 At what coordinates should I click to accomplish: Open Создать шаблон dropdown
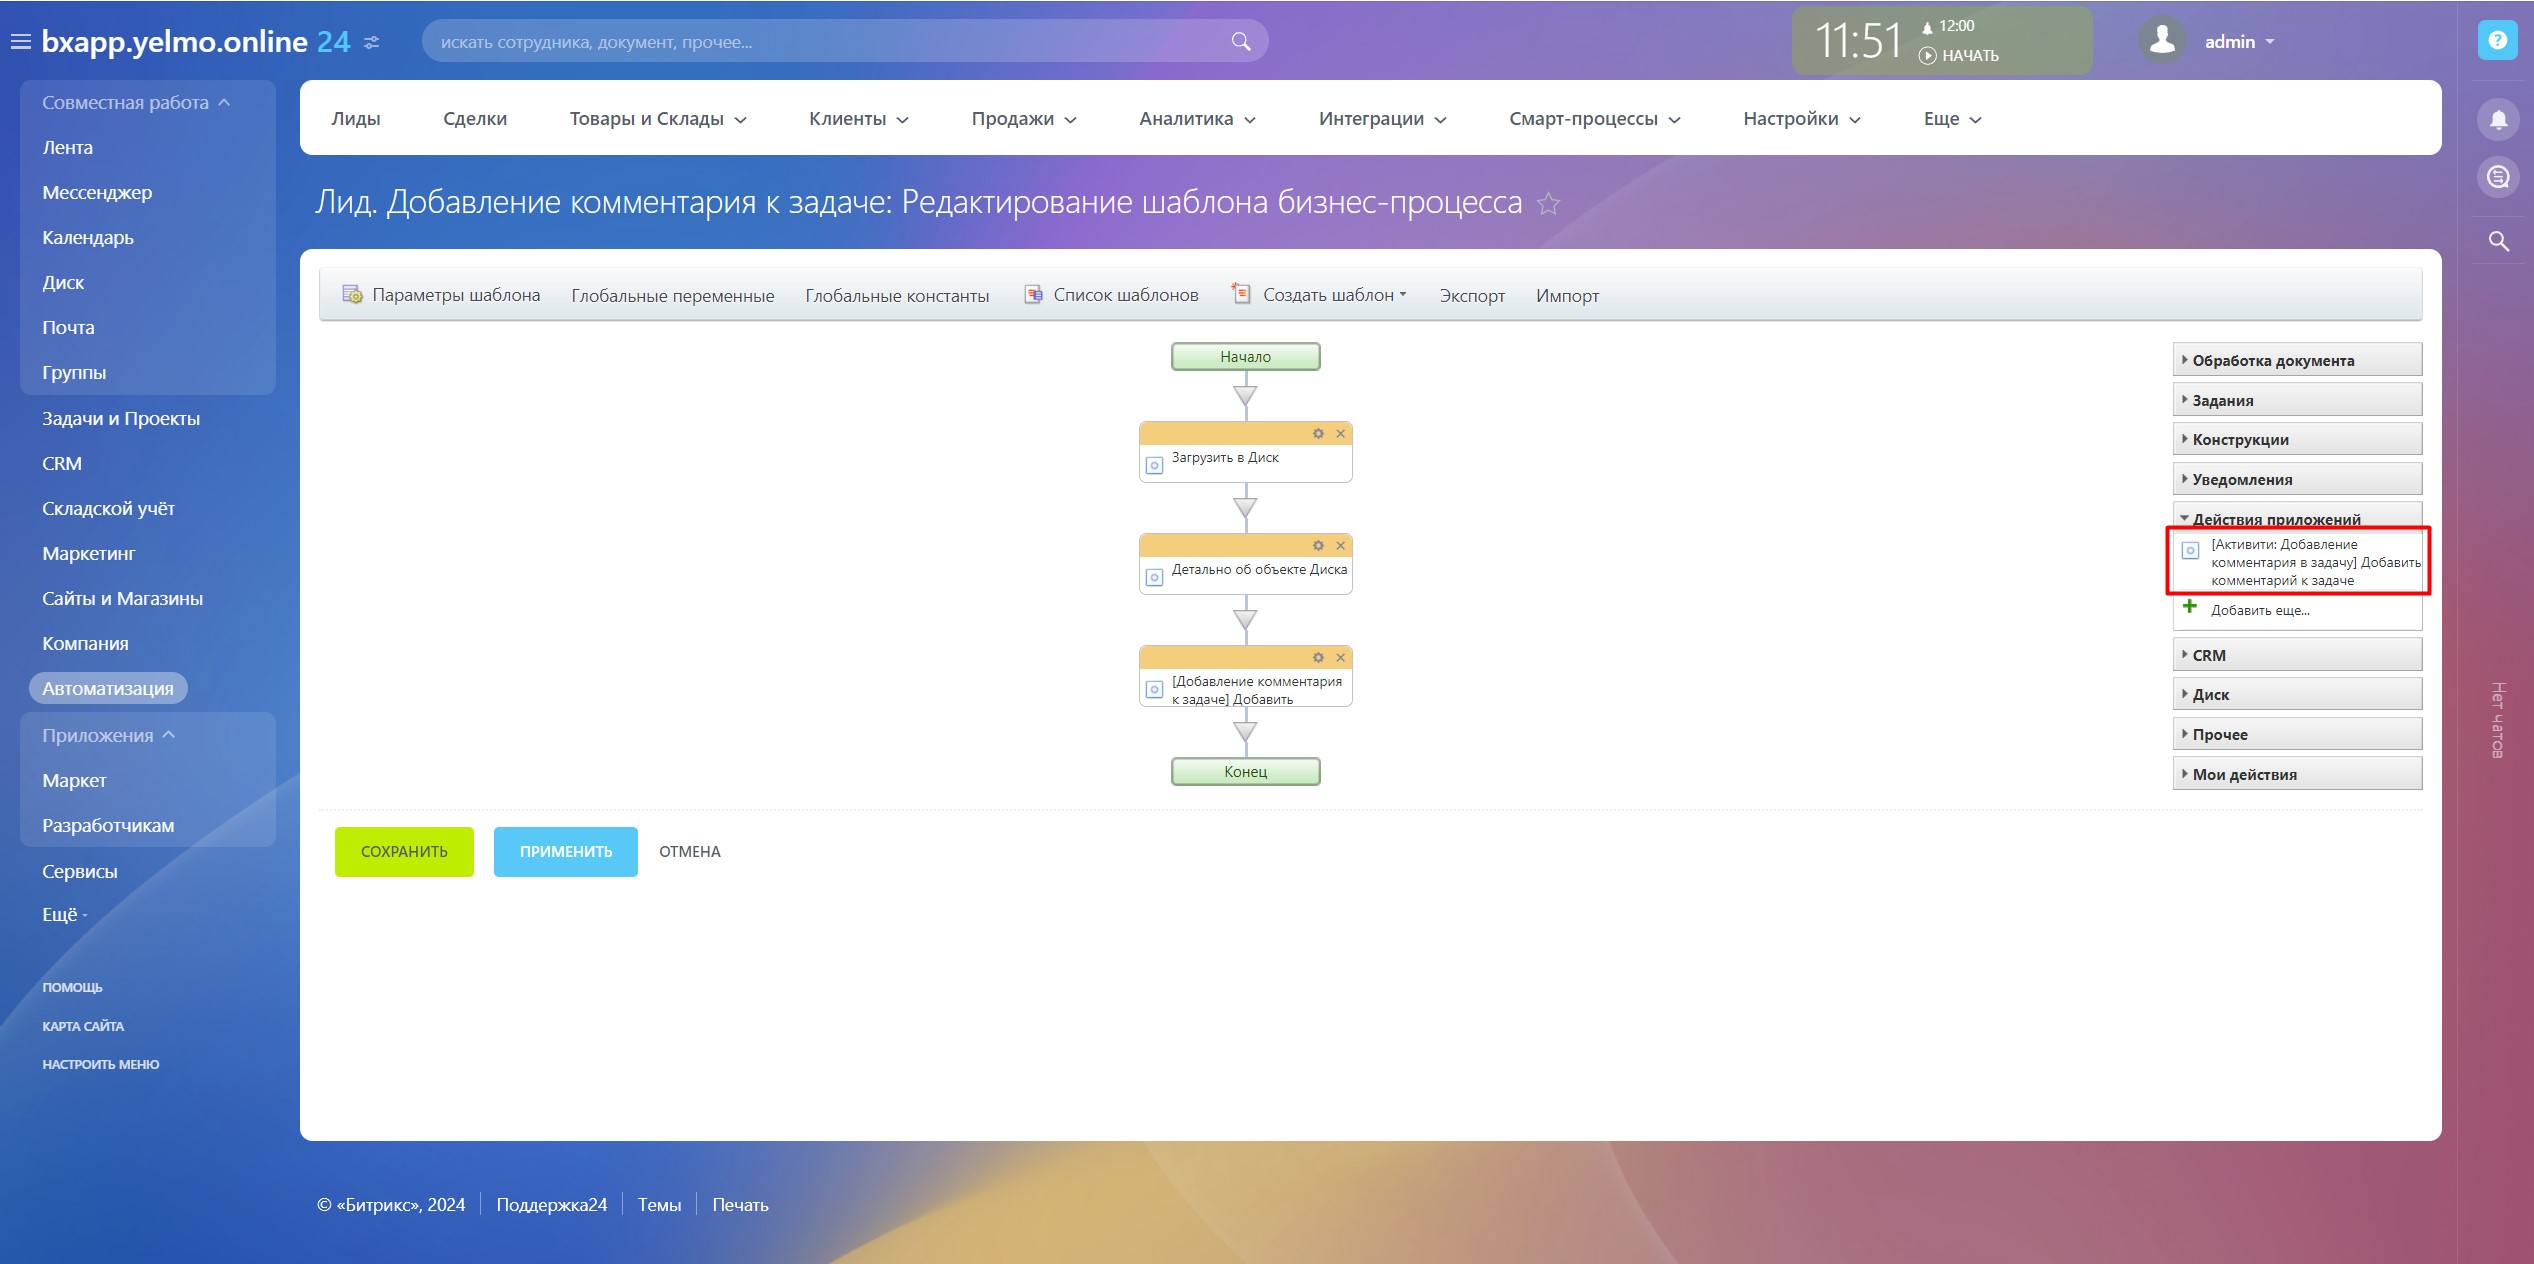(x=1332, y=295)
